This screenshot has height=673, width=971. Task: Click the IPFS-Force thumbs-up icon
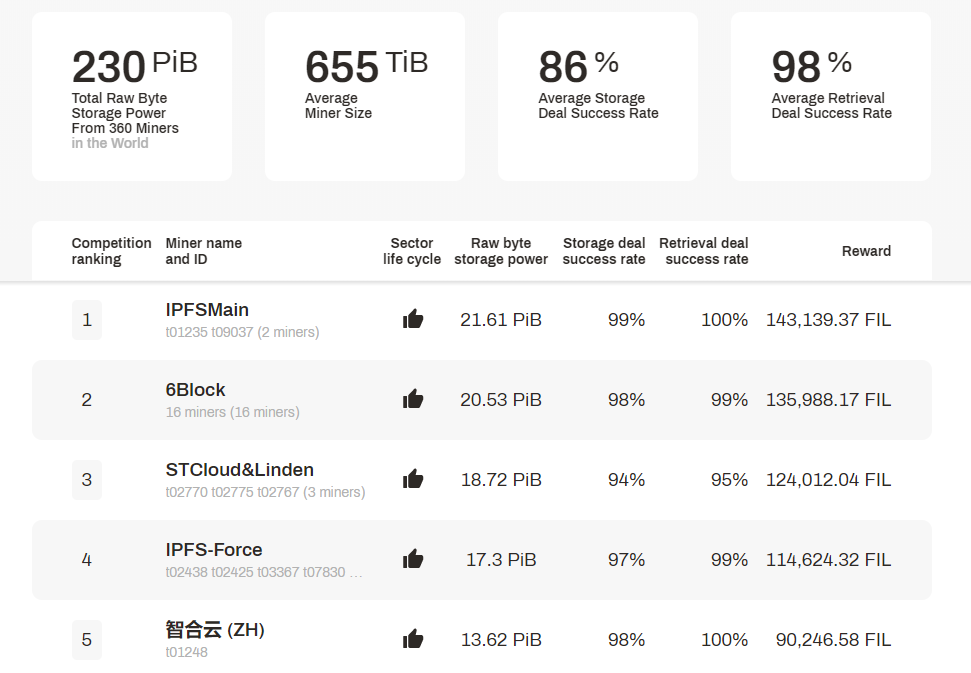(412, 559)
